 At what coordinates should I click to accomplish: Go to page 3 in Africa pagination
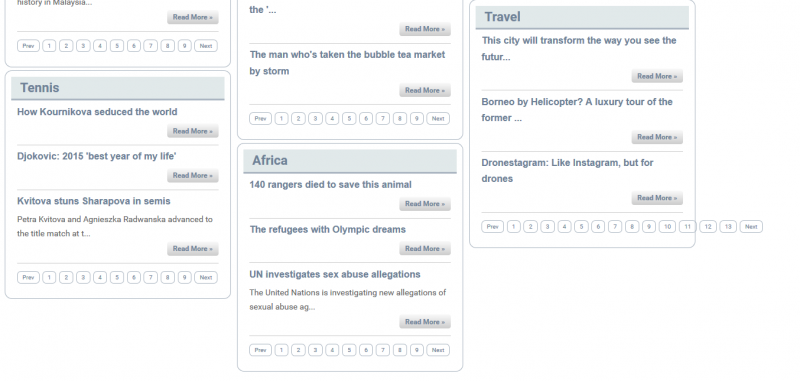tap(315, 350)
